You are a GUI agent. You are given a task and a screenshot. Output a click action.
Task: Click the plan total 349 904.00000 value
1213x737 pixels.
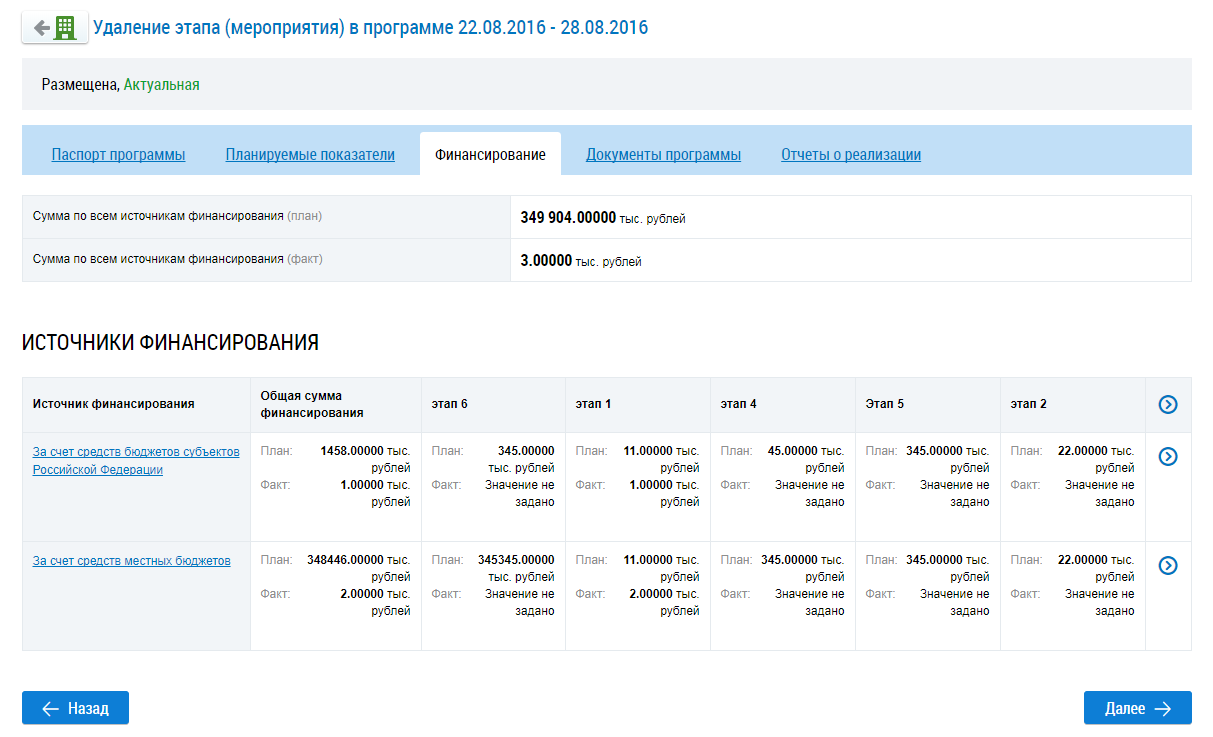tap(568, 217)
